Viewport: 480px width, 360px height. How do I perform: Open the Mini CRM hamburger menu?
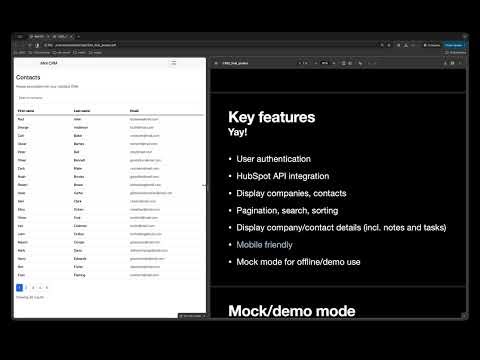coord(173,63)
